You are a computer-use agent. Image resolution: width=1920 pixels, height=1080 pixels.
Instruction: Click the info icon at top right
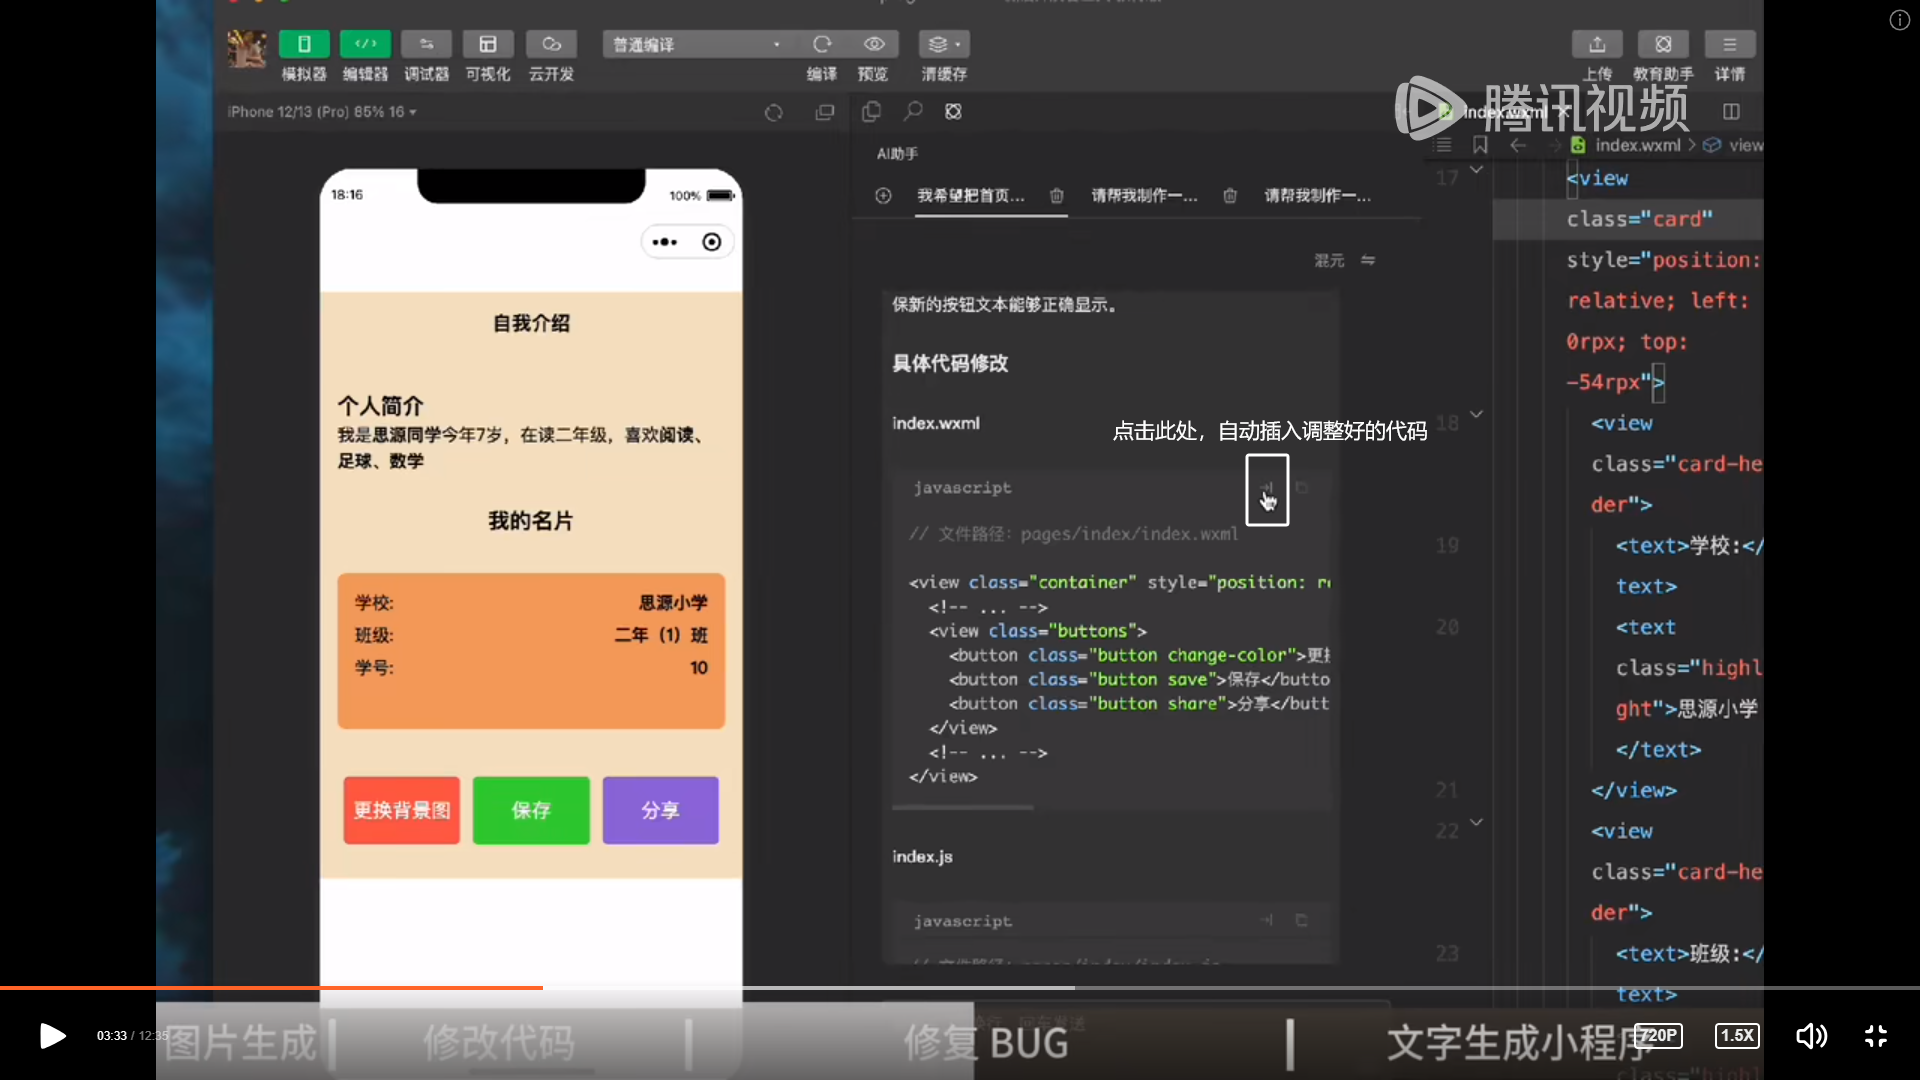click(x=1899, y=20)
